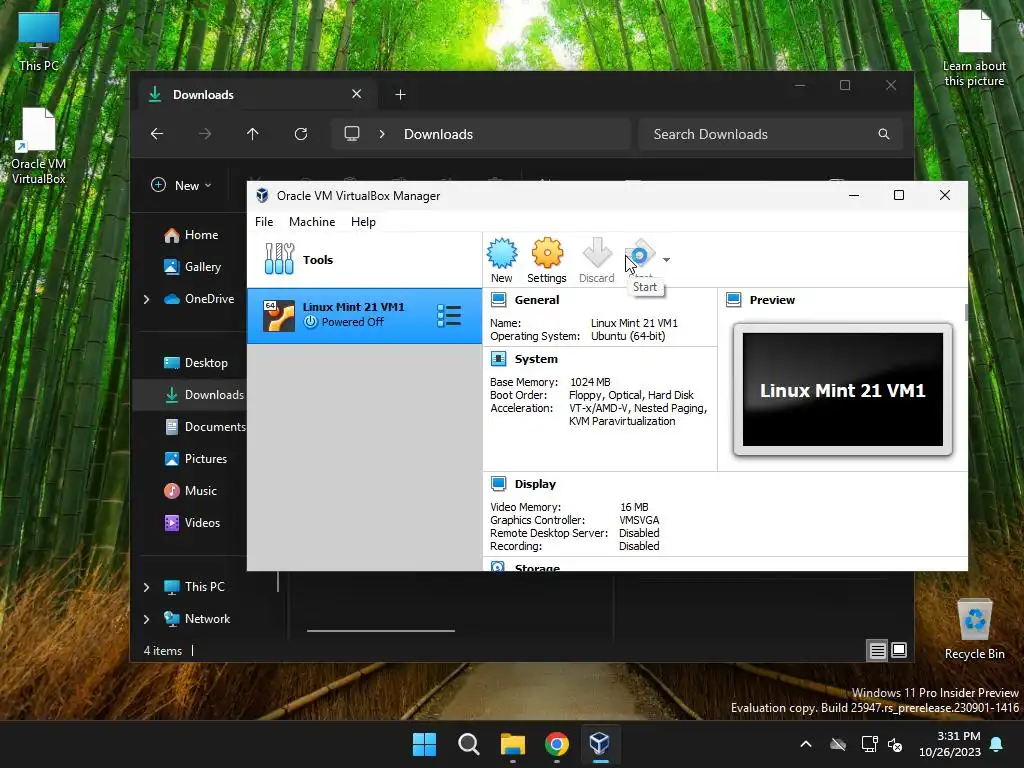
Task: Click the Discard saved state icon
Action: pyautogui.click(x=596, y=260)
